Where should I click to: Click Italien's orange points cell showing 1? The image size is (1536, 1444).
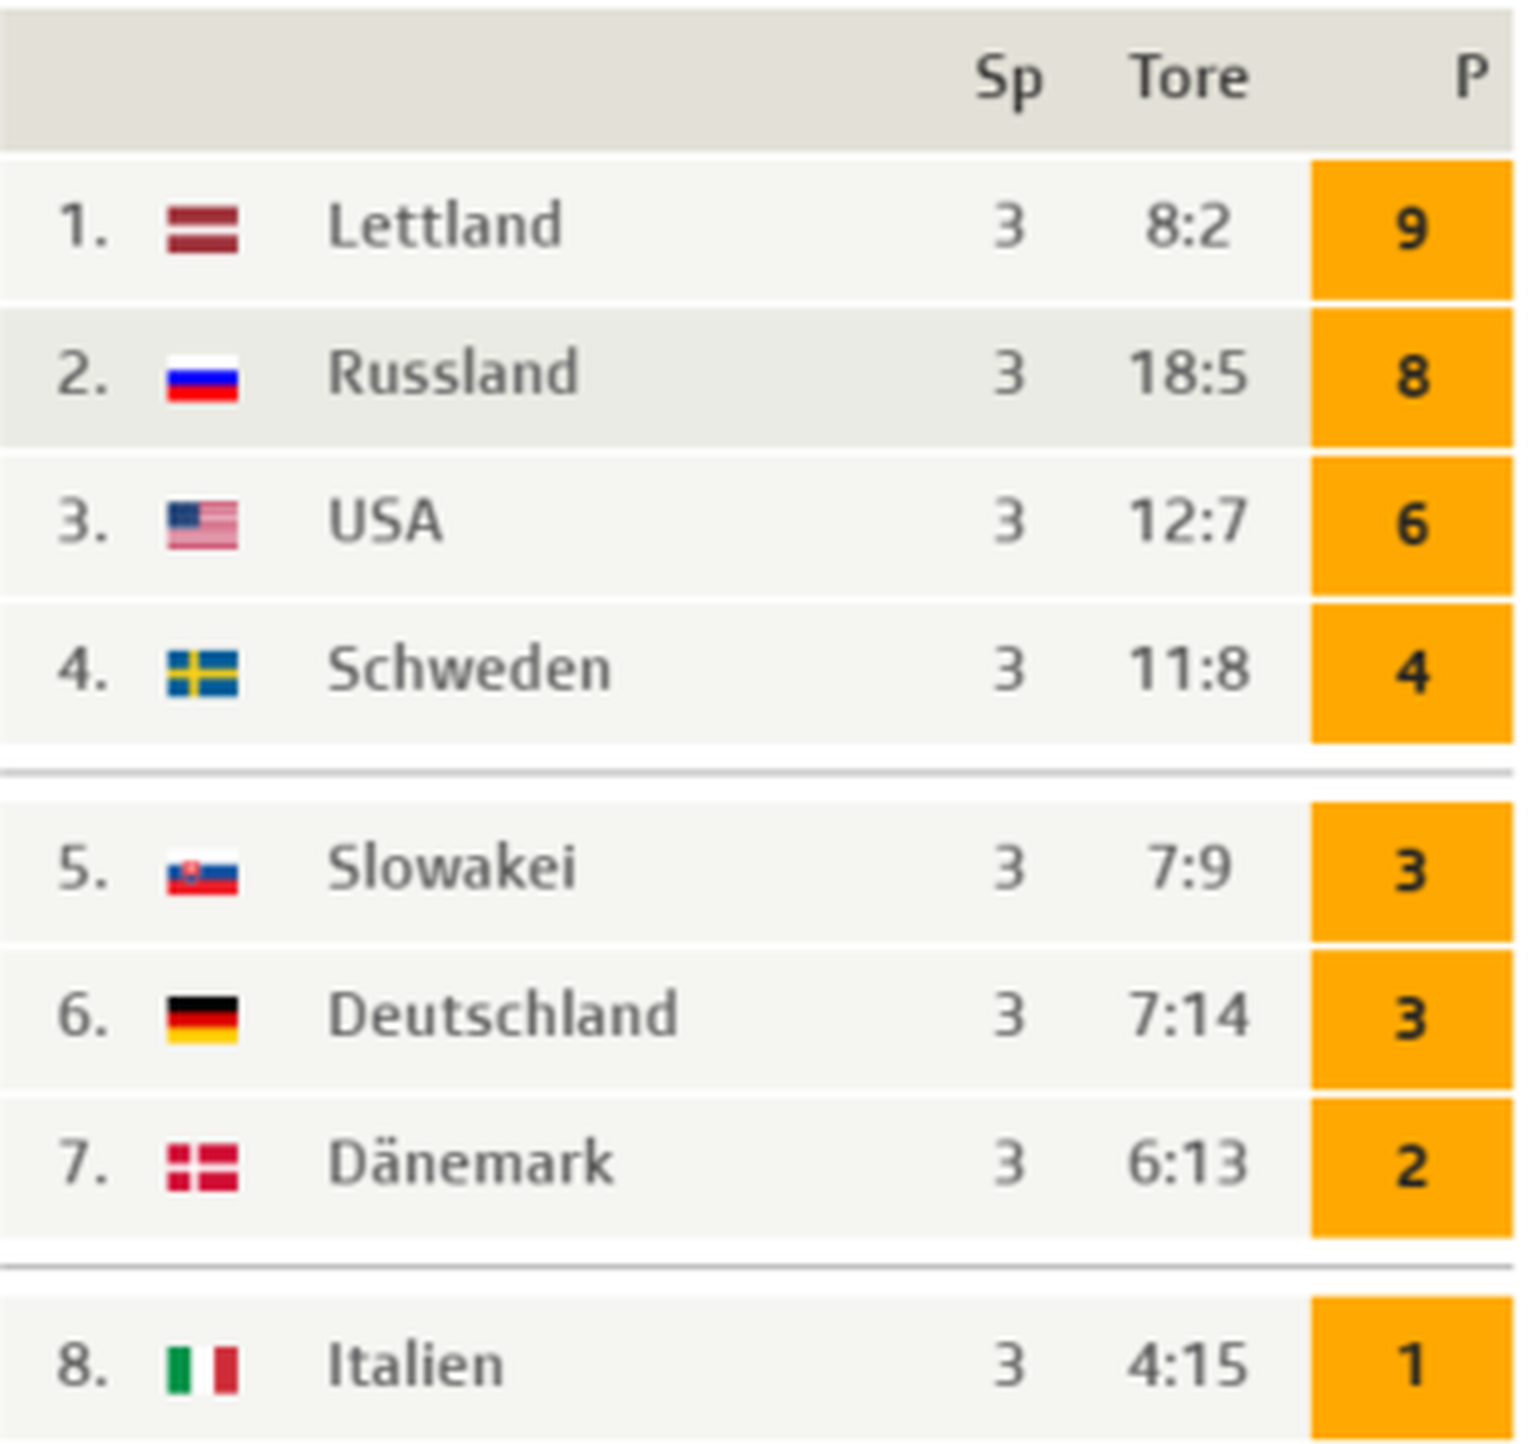click(x=1411, y=1366)
